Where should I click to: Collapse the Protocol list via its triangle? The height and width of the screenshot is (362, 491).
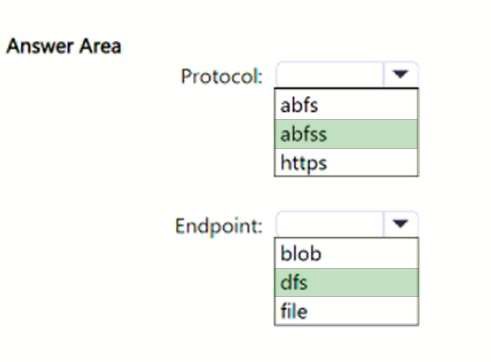(x=400, y=74)
